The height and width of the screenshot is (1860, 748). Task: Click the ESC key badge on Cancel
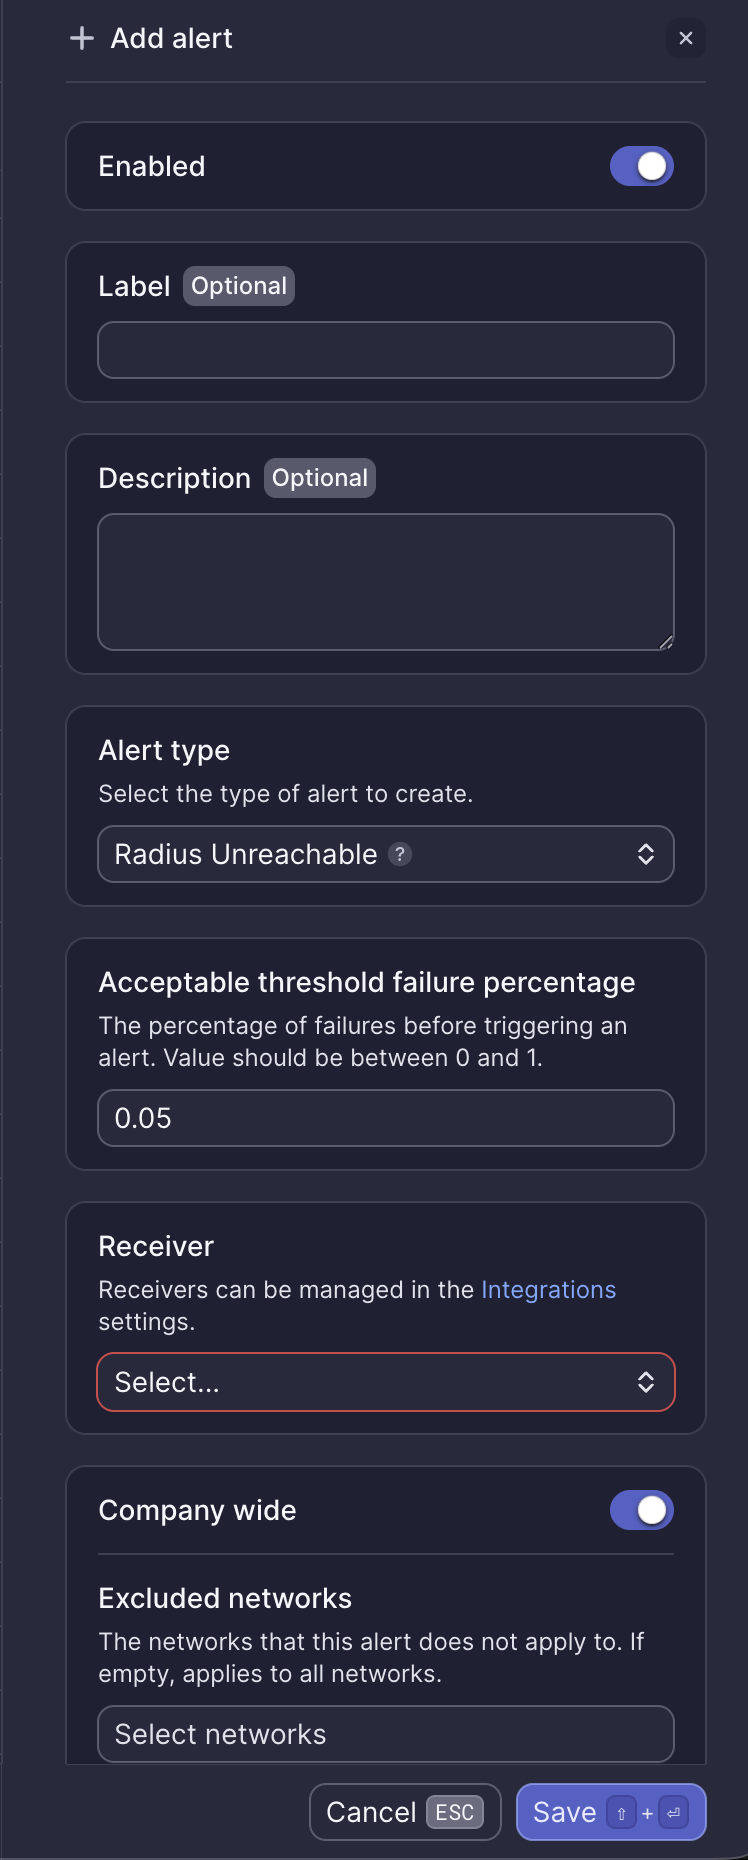pos(455,1812)
